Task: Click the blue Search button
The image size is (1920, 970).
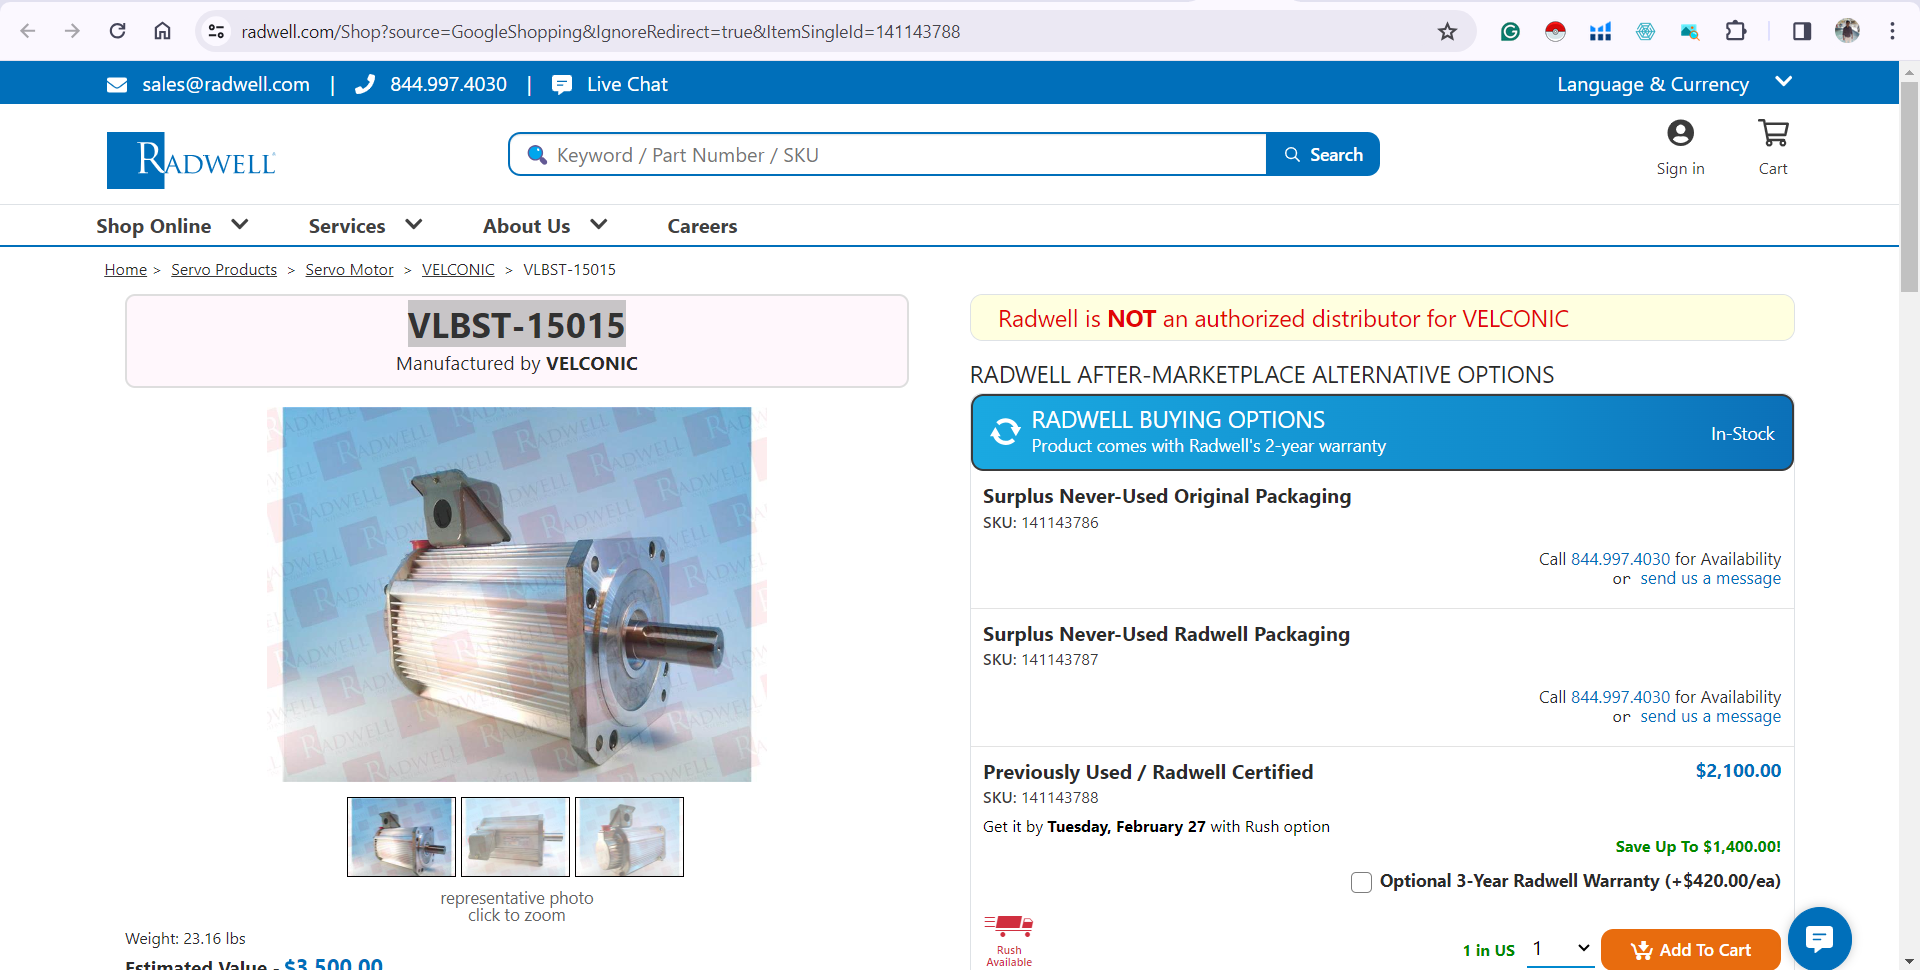Action: (1323, 154)
